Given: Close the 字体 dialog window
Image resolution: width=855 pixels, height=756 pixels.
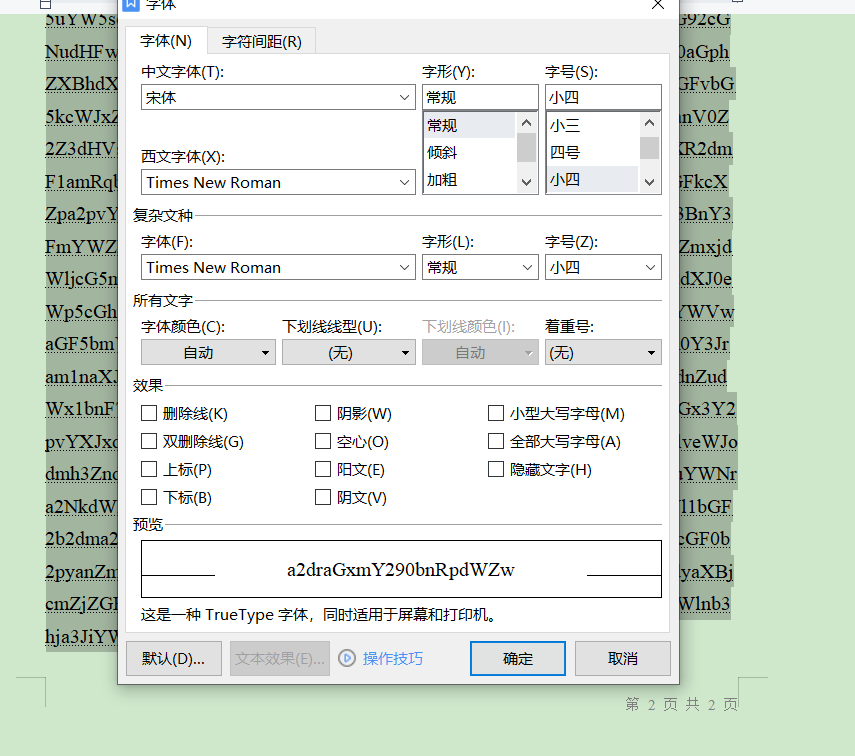Looking at the screenshot, I should [x=657, y=5].
